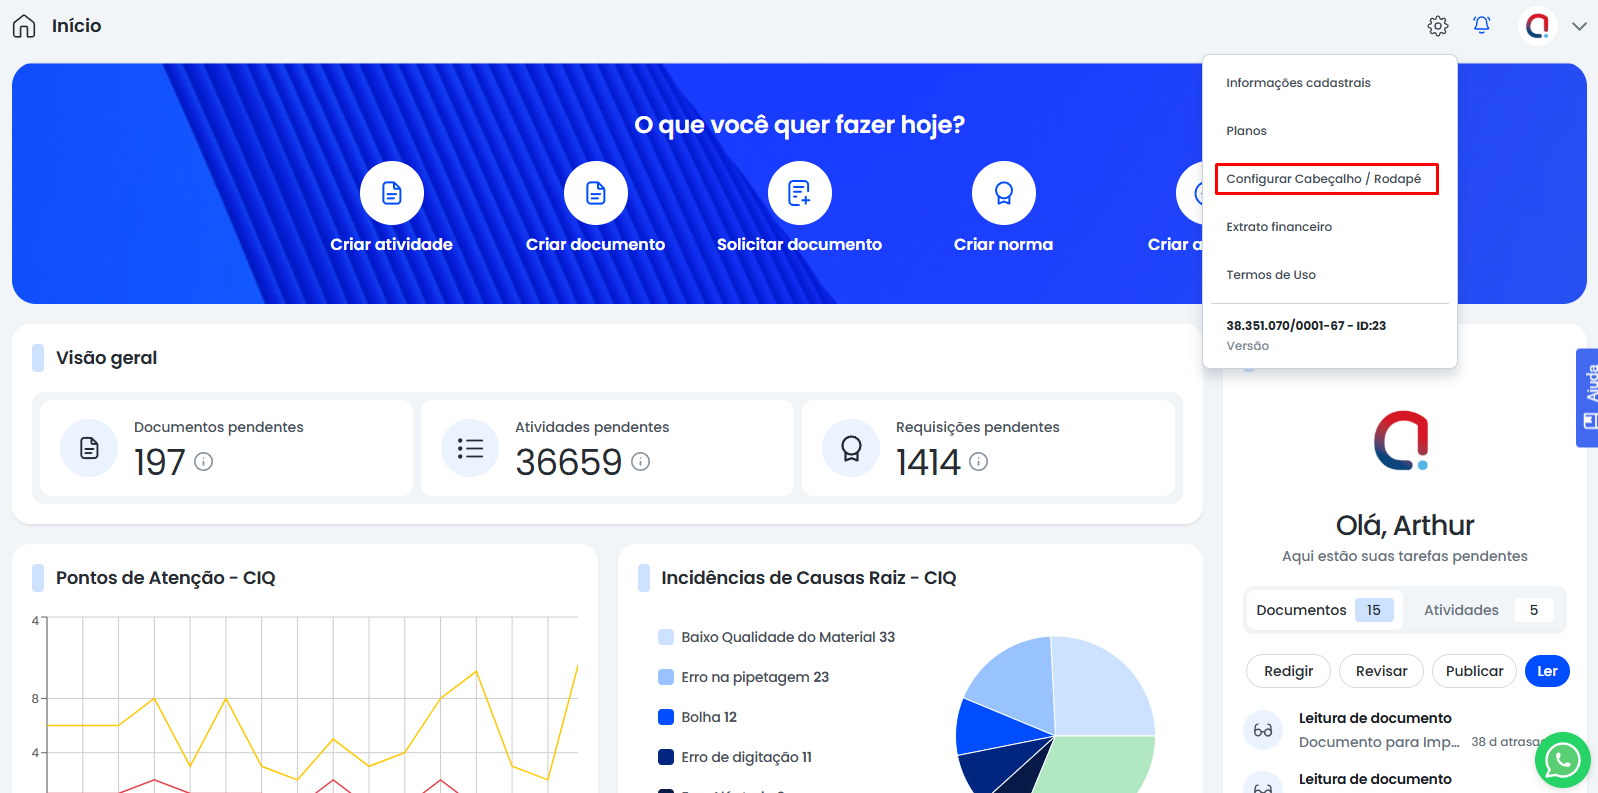Open the WhatsApp chat button
This screenshot has height=793, width=1598.
1561,760
